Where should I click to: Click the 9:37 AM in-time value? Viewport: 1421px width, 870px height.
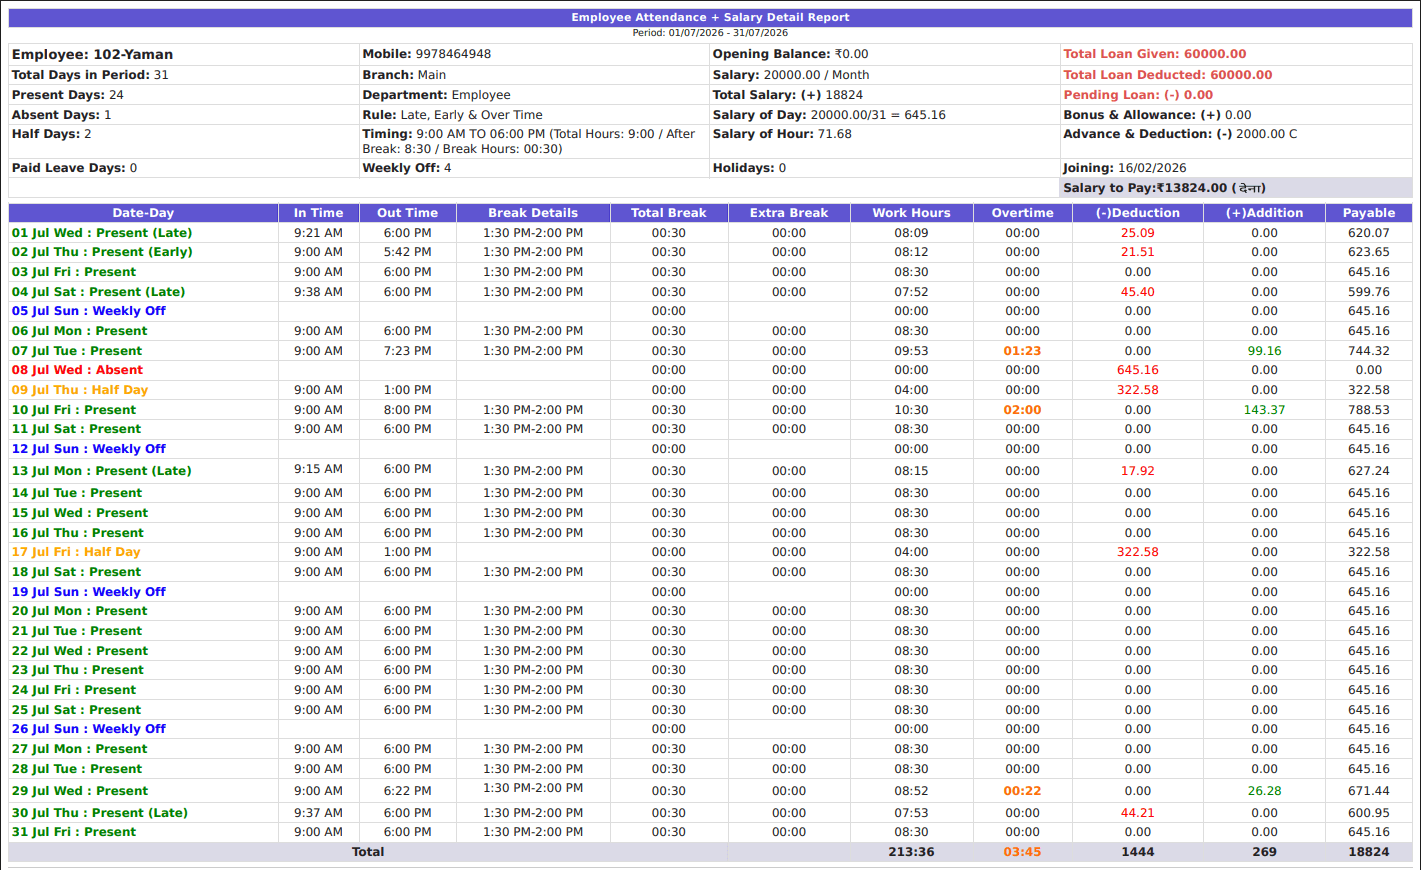(x=318, y=813)
